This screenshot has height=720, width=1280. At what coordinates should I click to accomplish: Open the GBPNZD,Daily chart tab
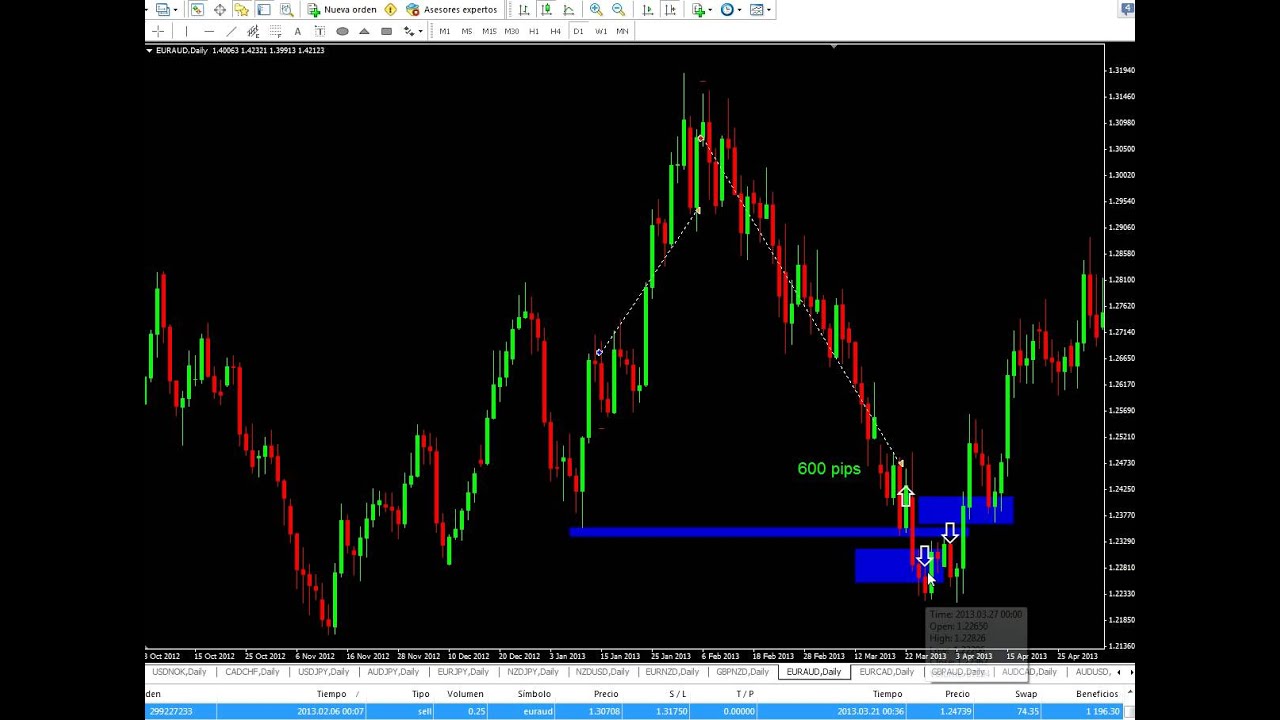(742, 672)
